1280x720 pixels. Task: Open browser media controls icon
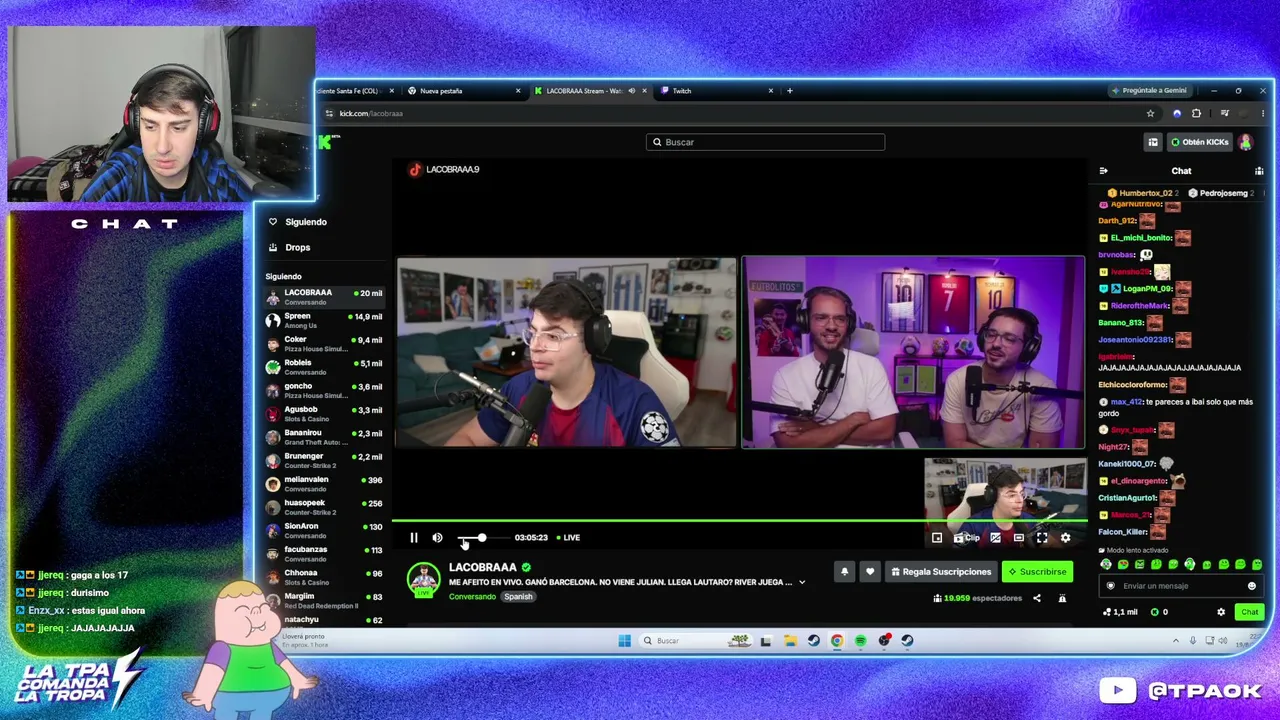tap(1224, 113)
